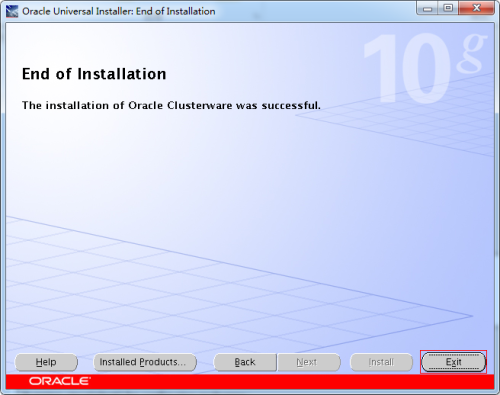Viewport: 500px width, 395px height.
Task: Maximize the installer window
Action: tap(448, 8)
